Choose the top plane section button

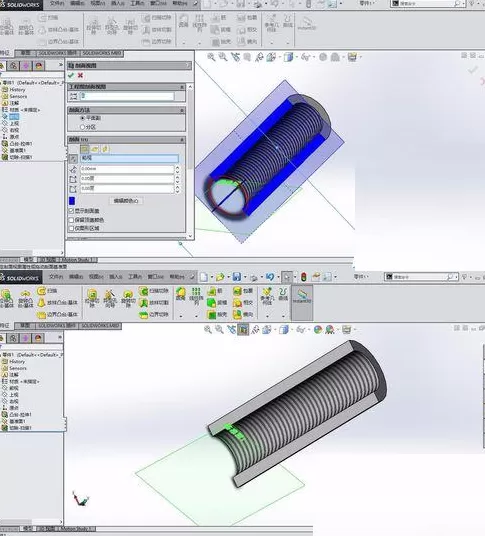click(x=95, y=149)
